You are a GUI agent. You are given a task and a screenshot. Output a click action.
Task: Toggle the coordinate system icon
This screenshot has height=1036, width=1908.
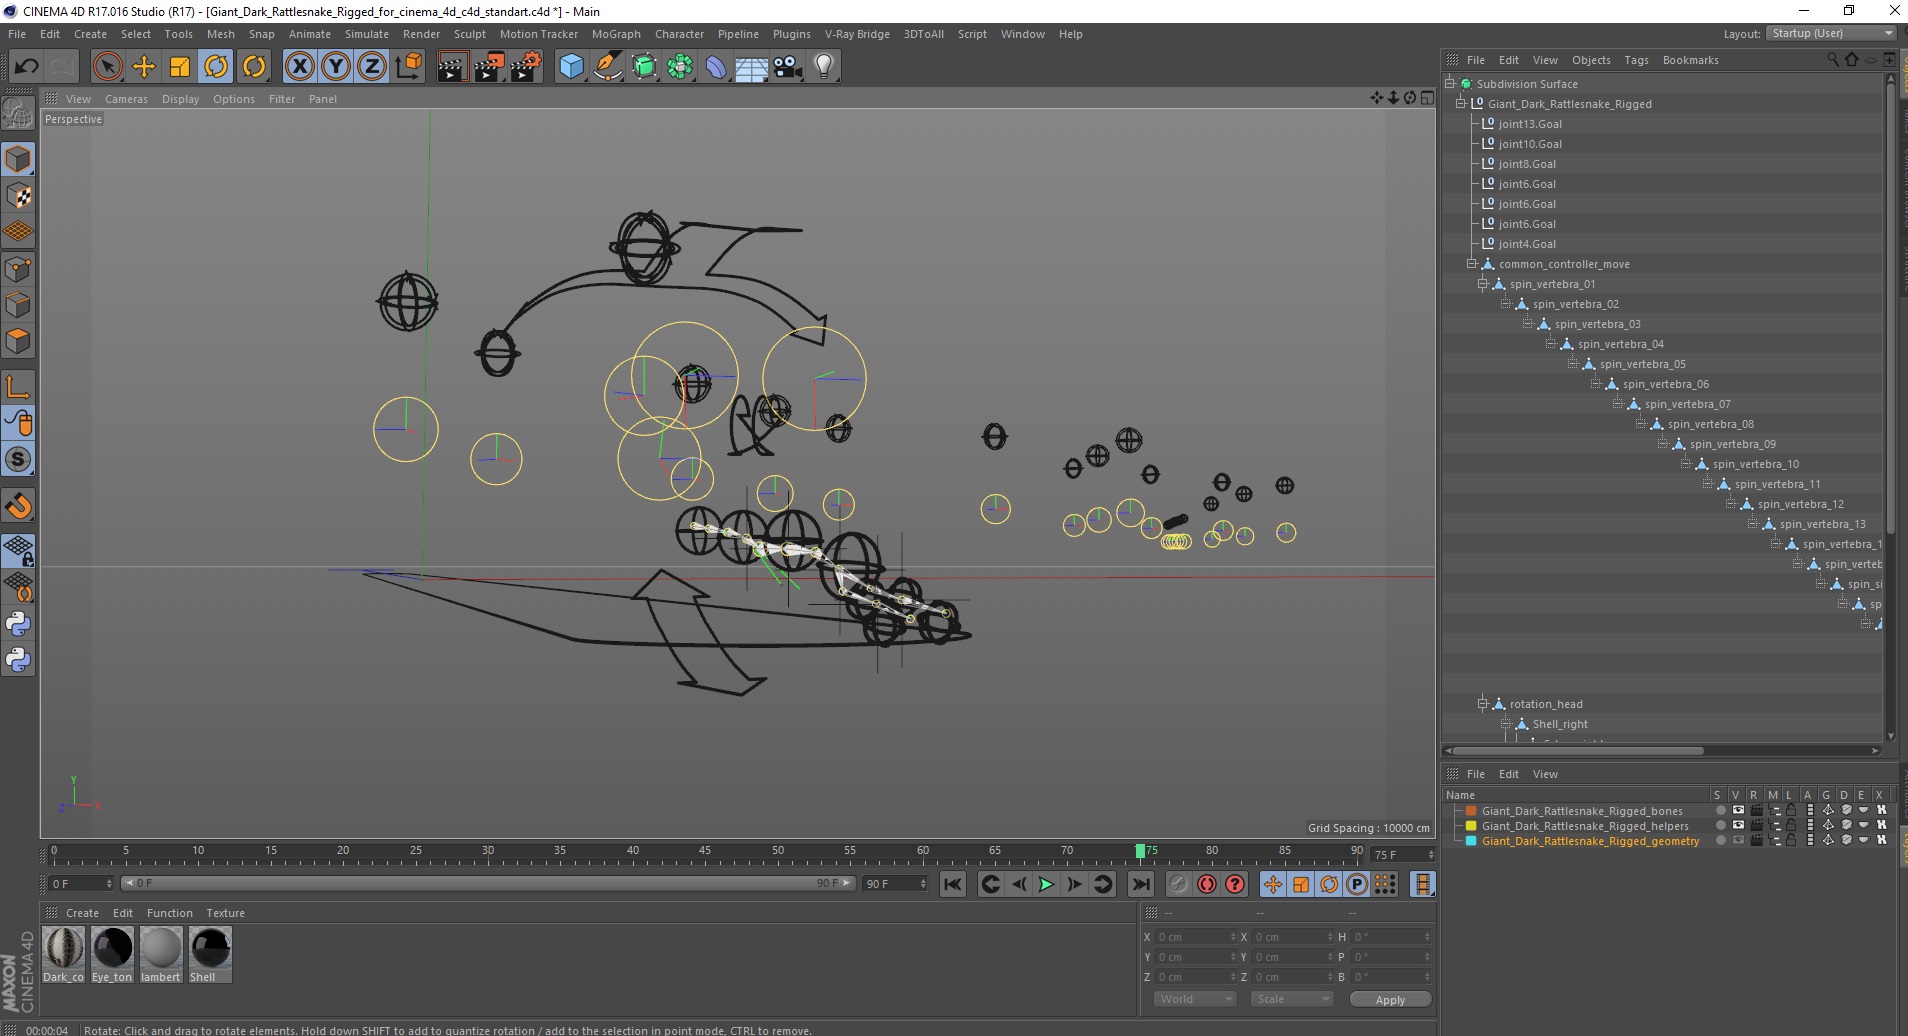(x=408, y=67)
